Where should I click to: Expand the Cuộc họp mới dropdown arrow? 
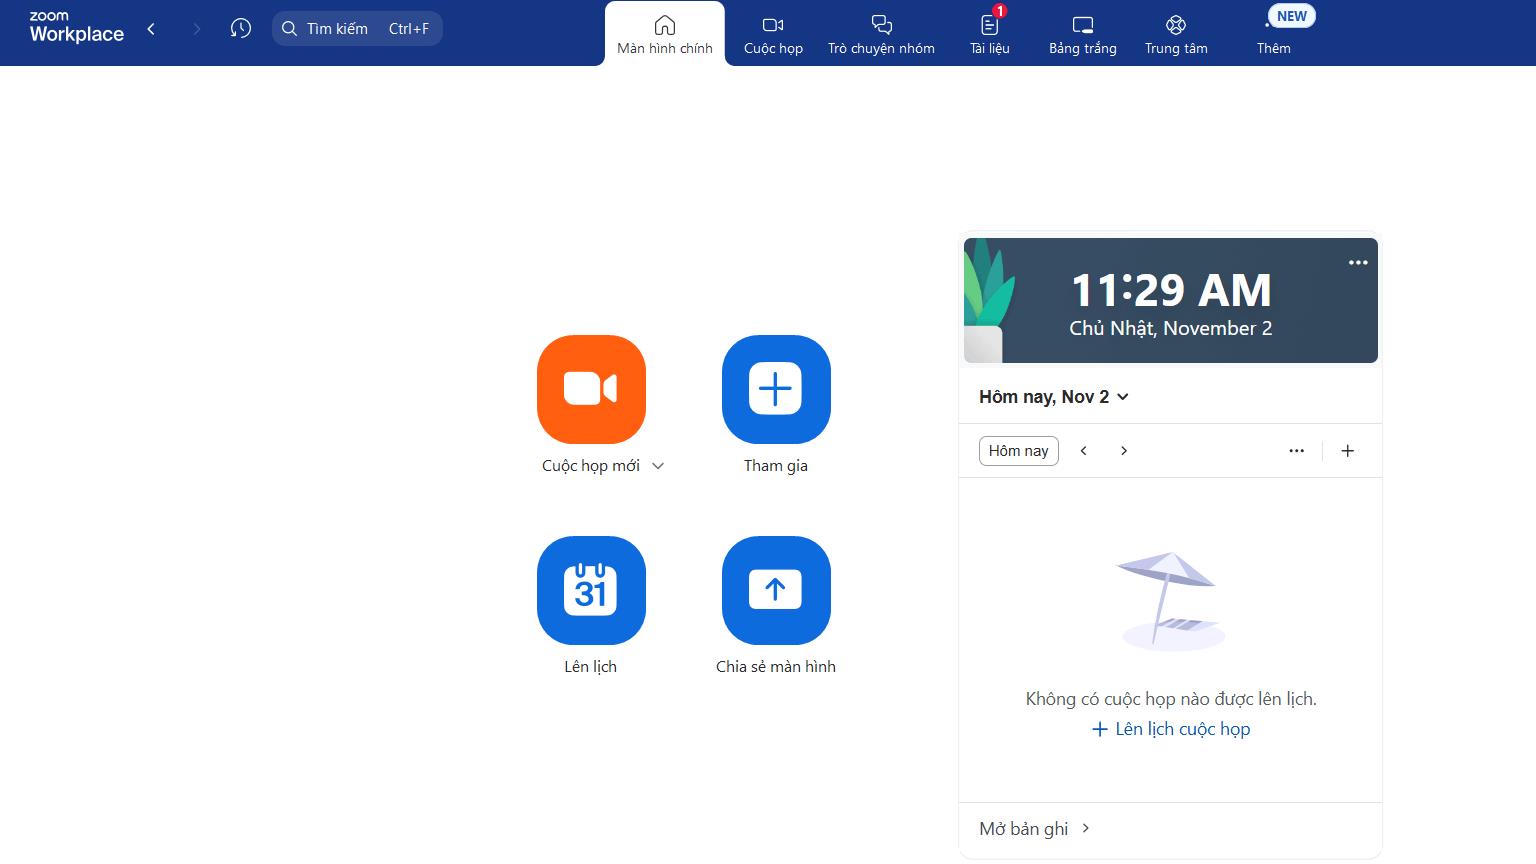[x=658, y=466]
